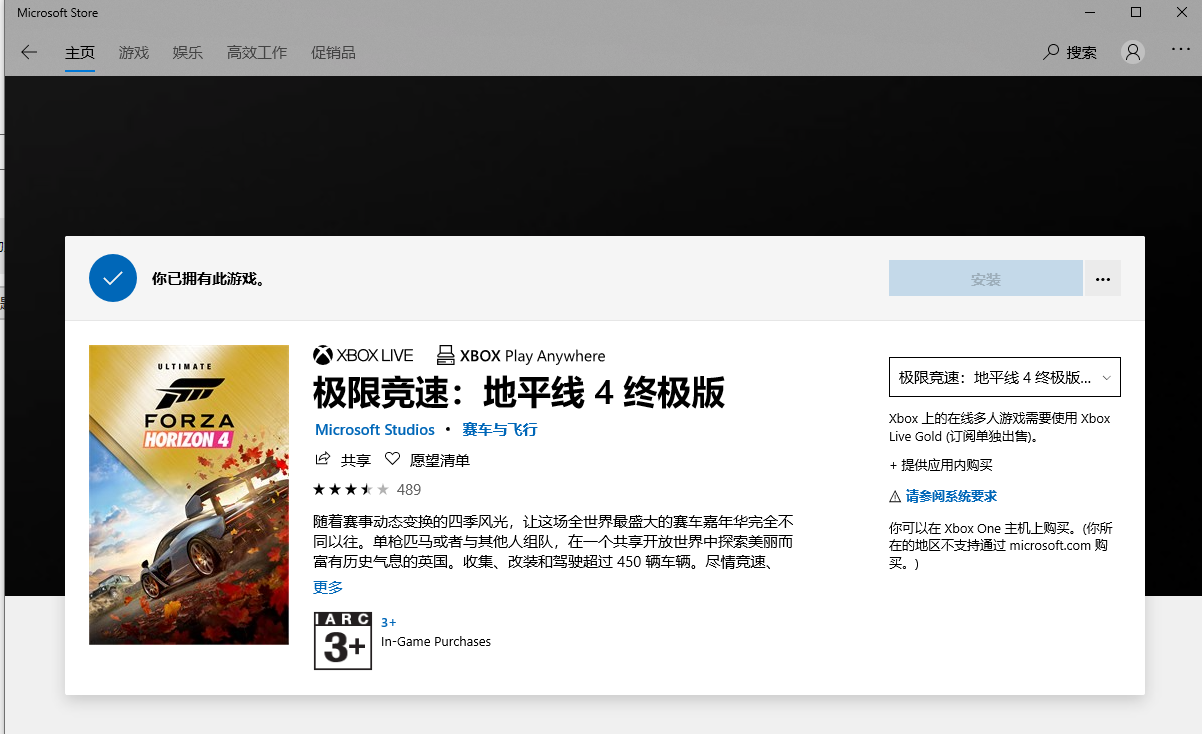Maximize the Microsoft Store window

[1136, 12]
